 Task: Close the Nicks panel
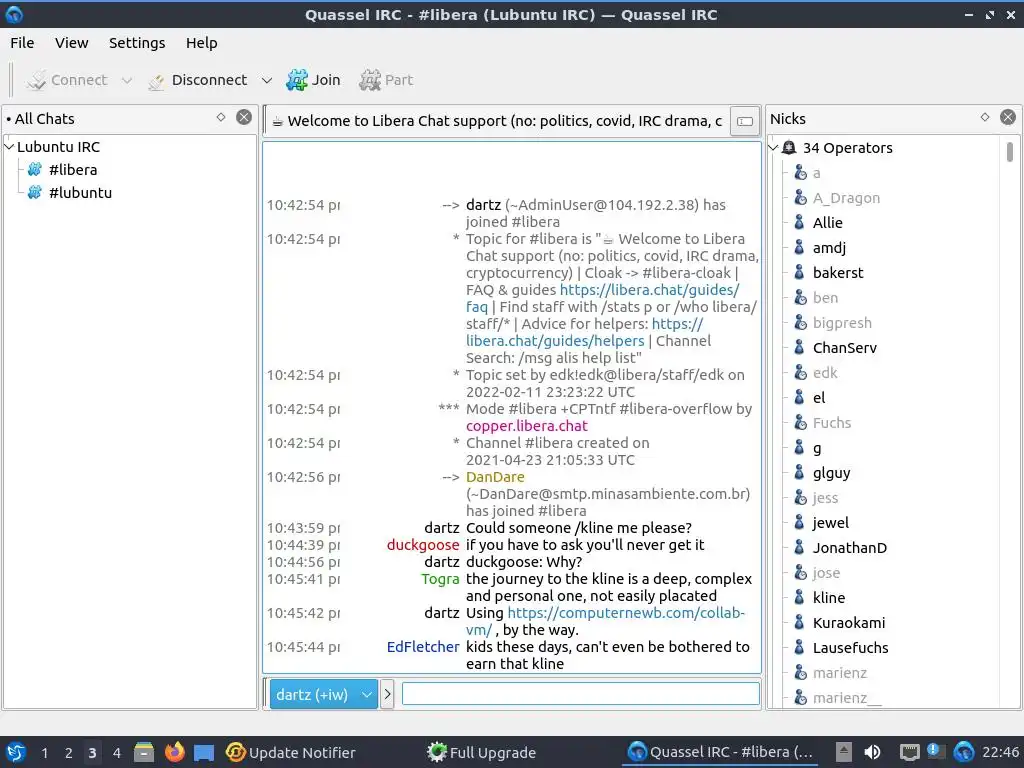click(x=1008, y=118)
